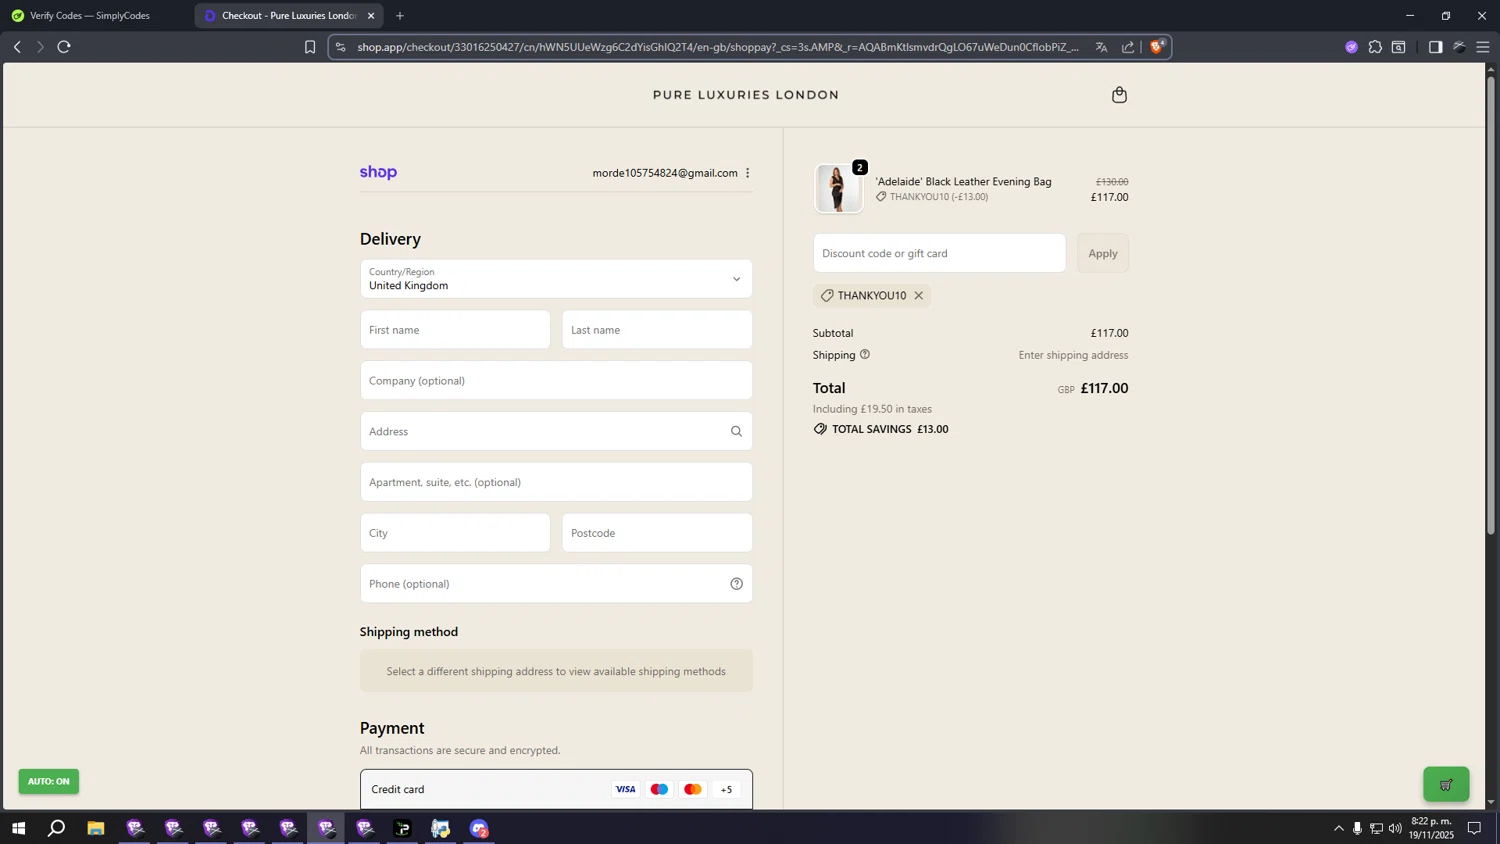This screenshot has width=1500, height=844.
Task: Select the Credit card payment option
Action: click(556, 789)
